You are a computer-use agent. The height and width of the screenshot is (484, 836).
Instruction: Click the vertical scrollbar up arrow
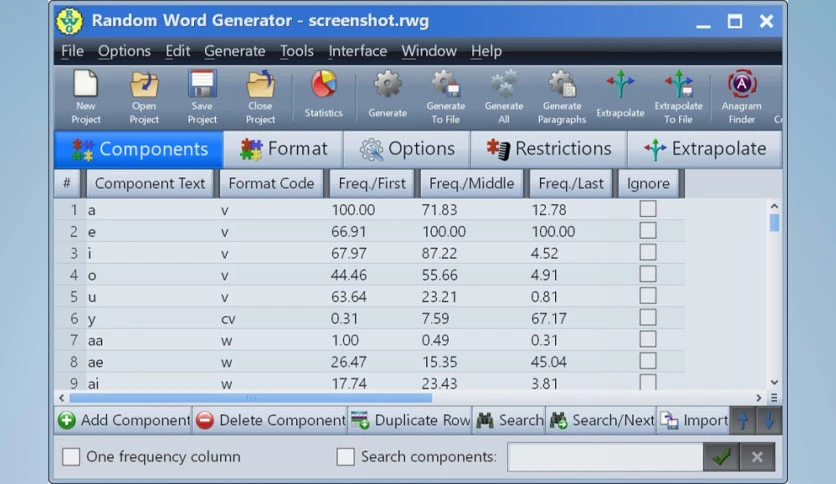(x=774, y=206)
